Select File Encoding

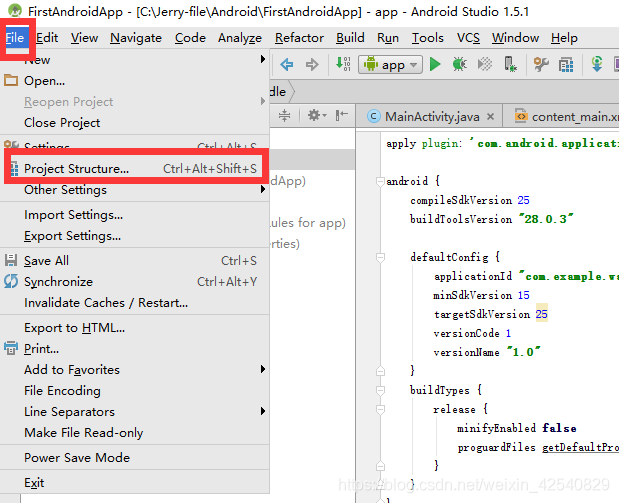(135, 390)
